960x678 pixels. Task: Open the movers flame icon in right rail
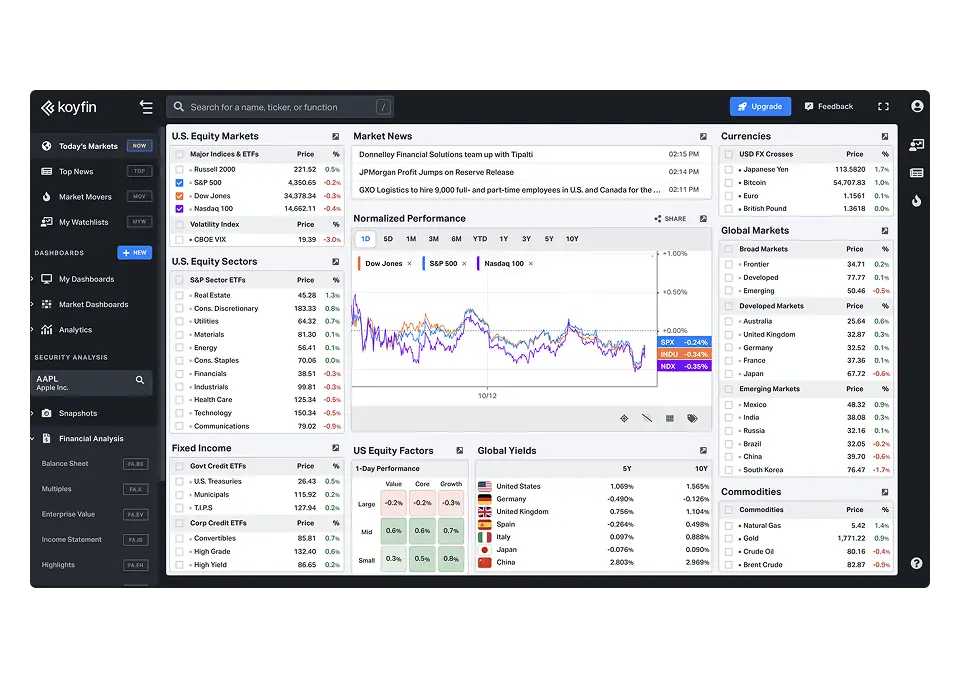coord(917,201)
